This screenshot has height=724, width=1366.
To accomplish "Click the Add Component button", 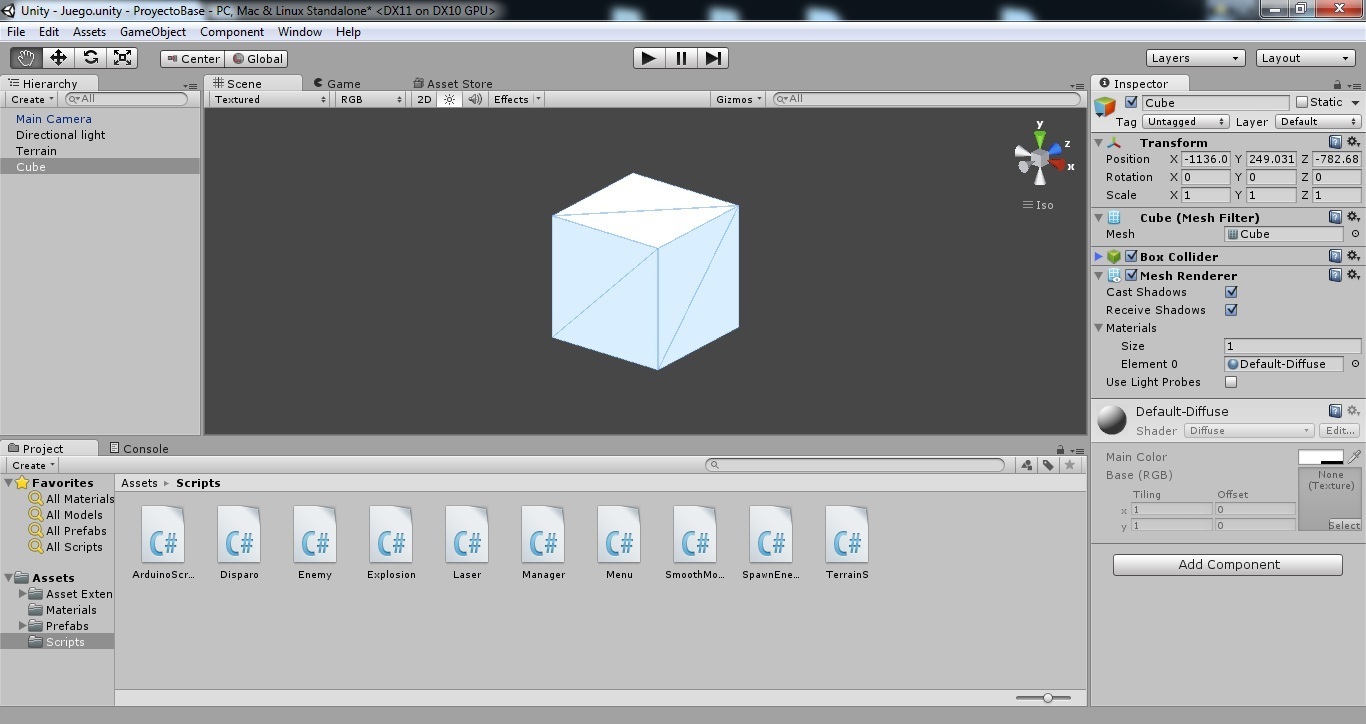I will click(x=1227, y=565).
